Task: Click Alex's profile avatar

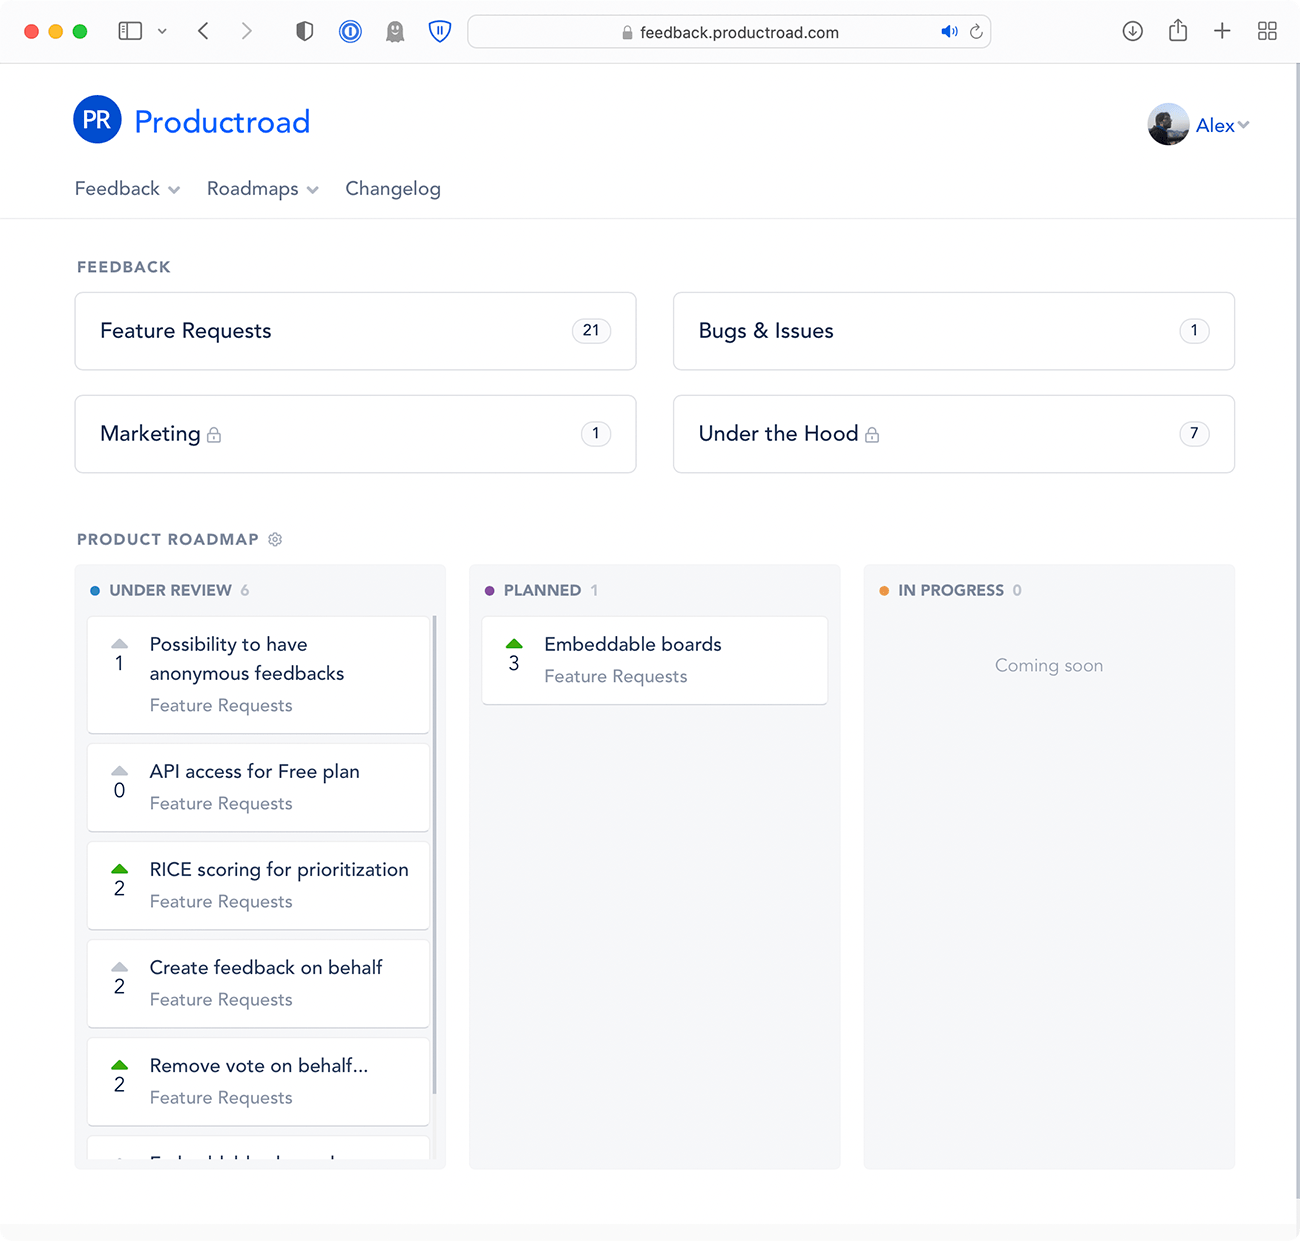Action: click(x=1168, y=124)
